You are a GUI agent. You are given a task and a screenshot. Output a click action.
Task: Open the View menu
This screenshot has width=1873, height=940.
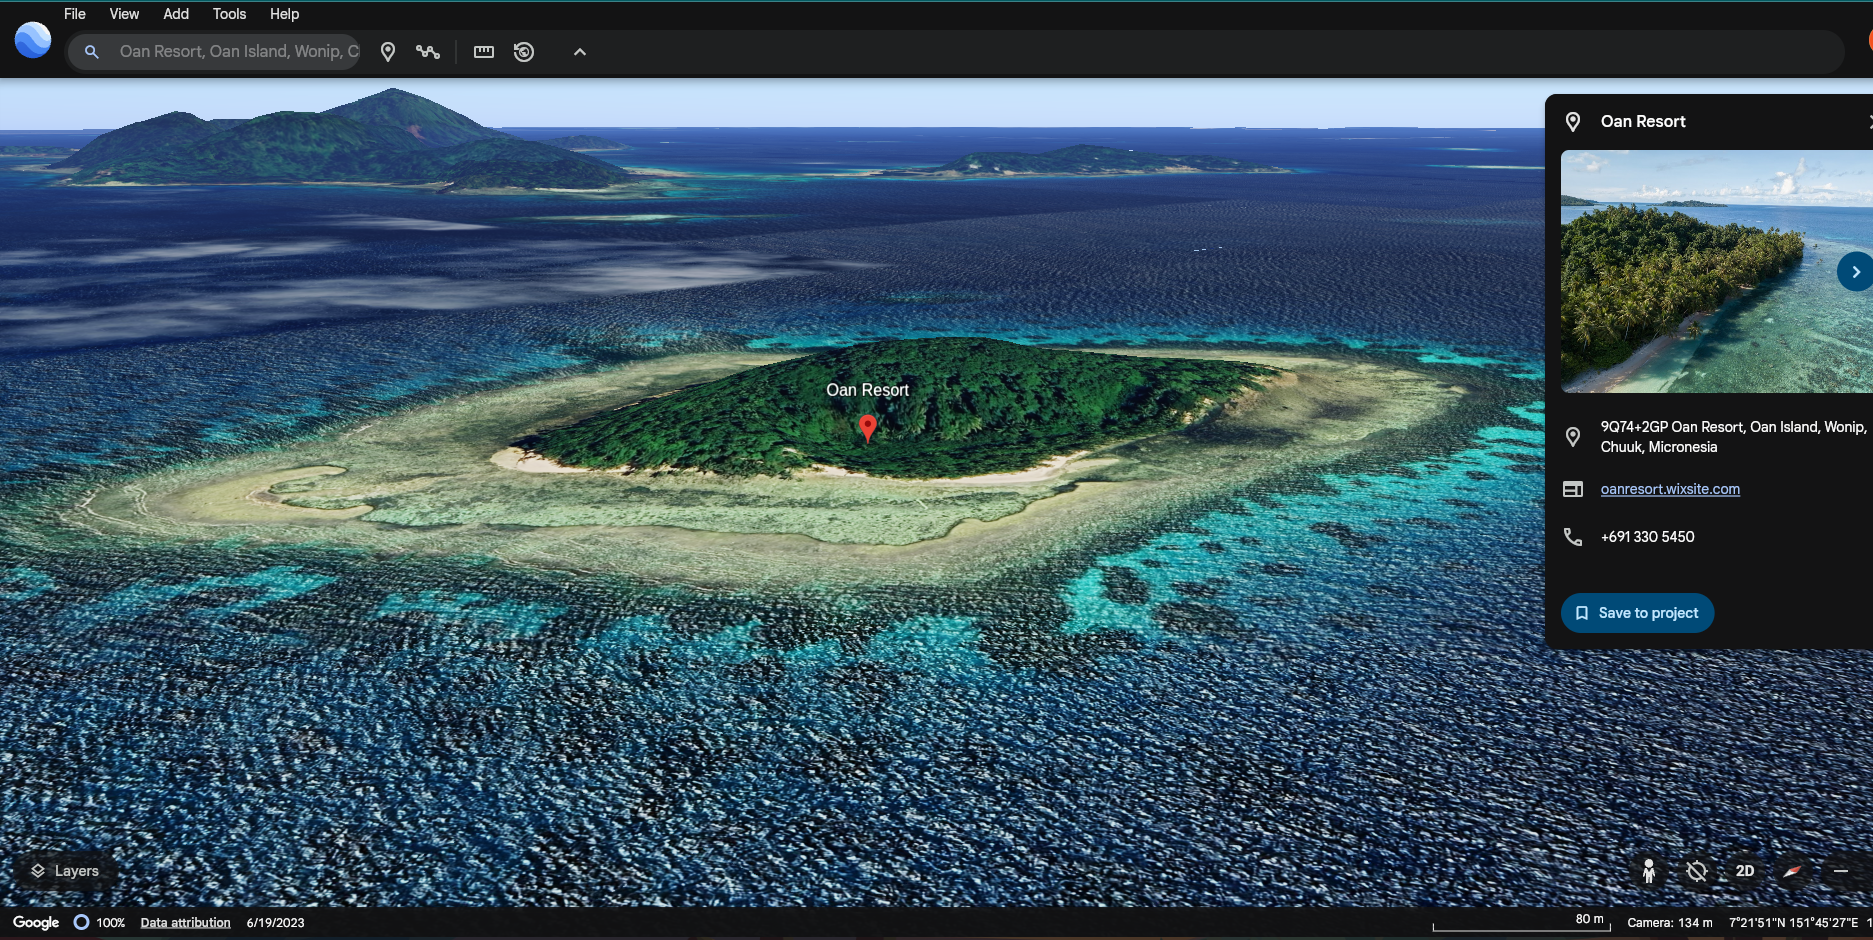click(x=123, y=14)
